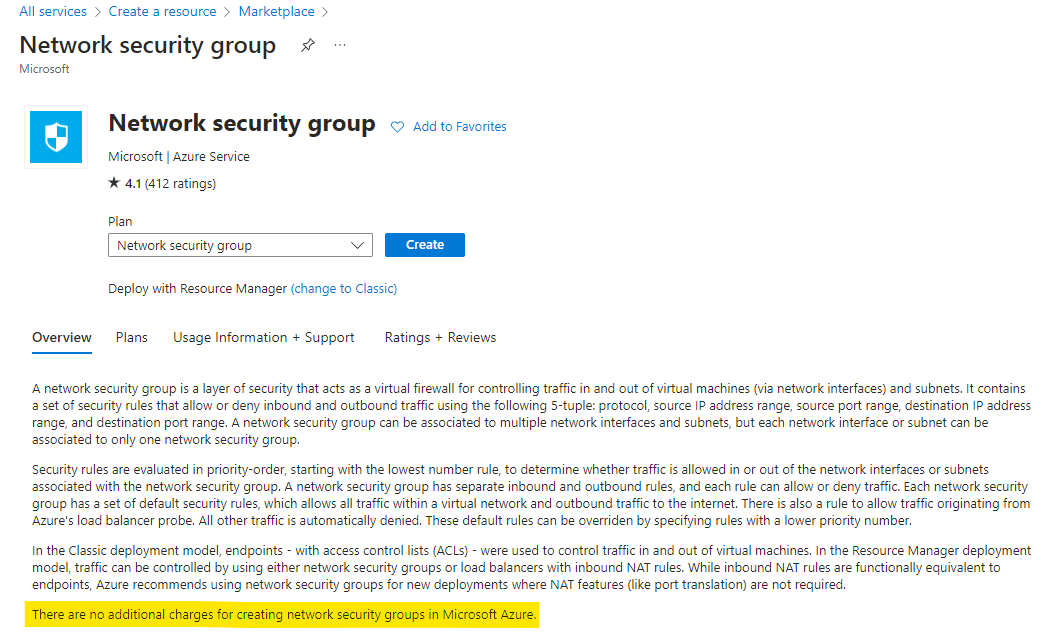
Task: Pin the Network security group page
Action: point(307,45)
